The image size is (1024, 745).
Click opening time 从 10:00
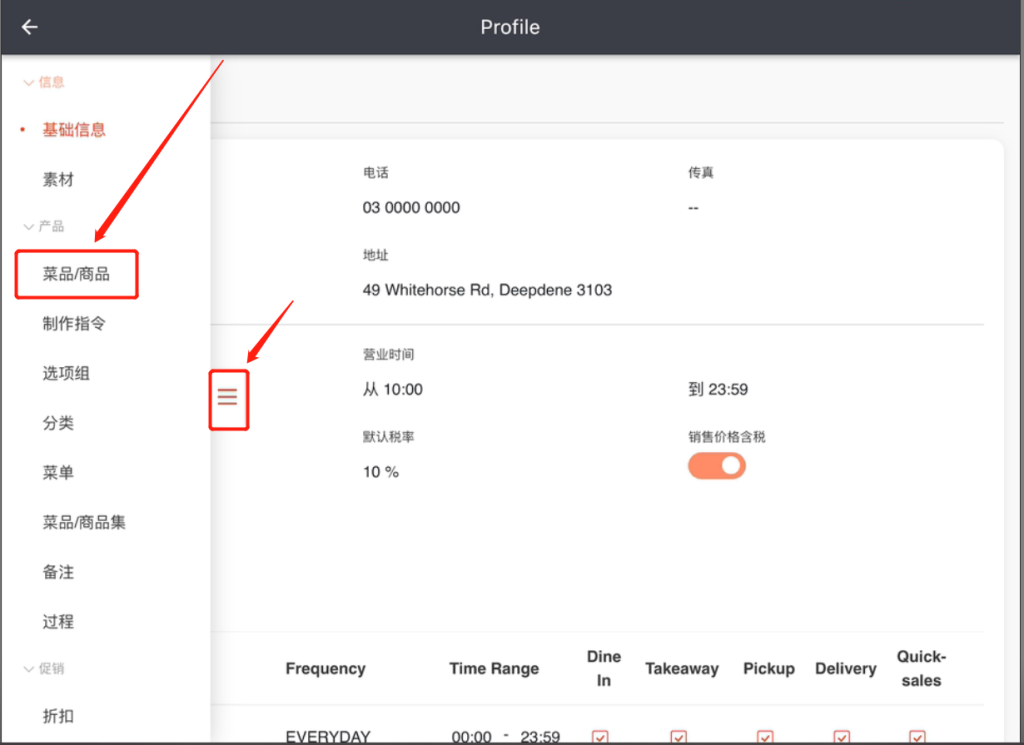click(x=392, y=390)
